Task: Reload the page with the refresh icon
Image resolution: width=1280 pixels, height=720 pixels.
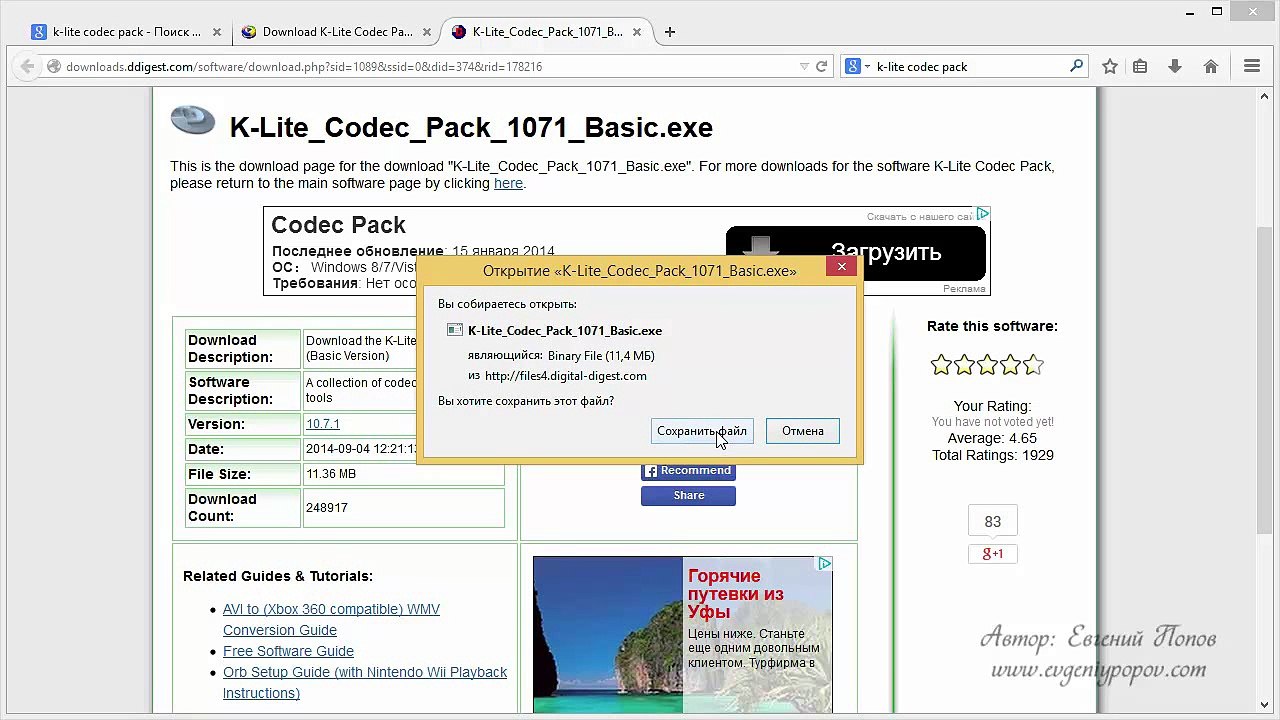Action: [x=822, y=67]
